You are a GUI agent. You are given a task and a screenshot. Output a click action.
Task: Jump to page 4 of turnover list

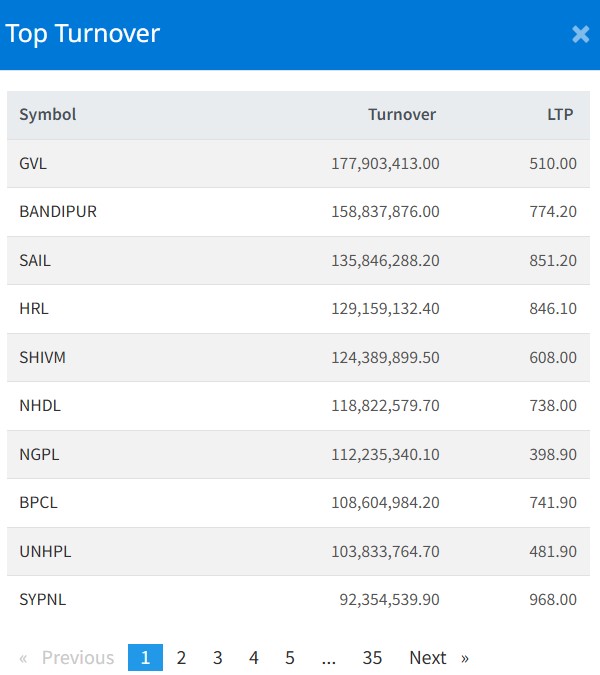coord(254,657)
